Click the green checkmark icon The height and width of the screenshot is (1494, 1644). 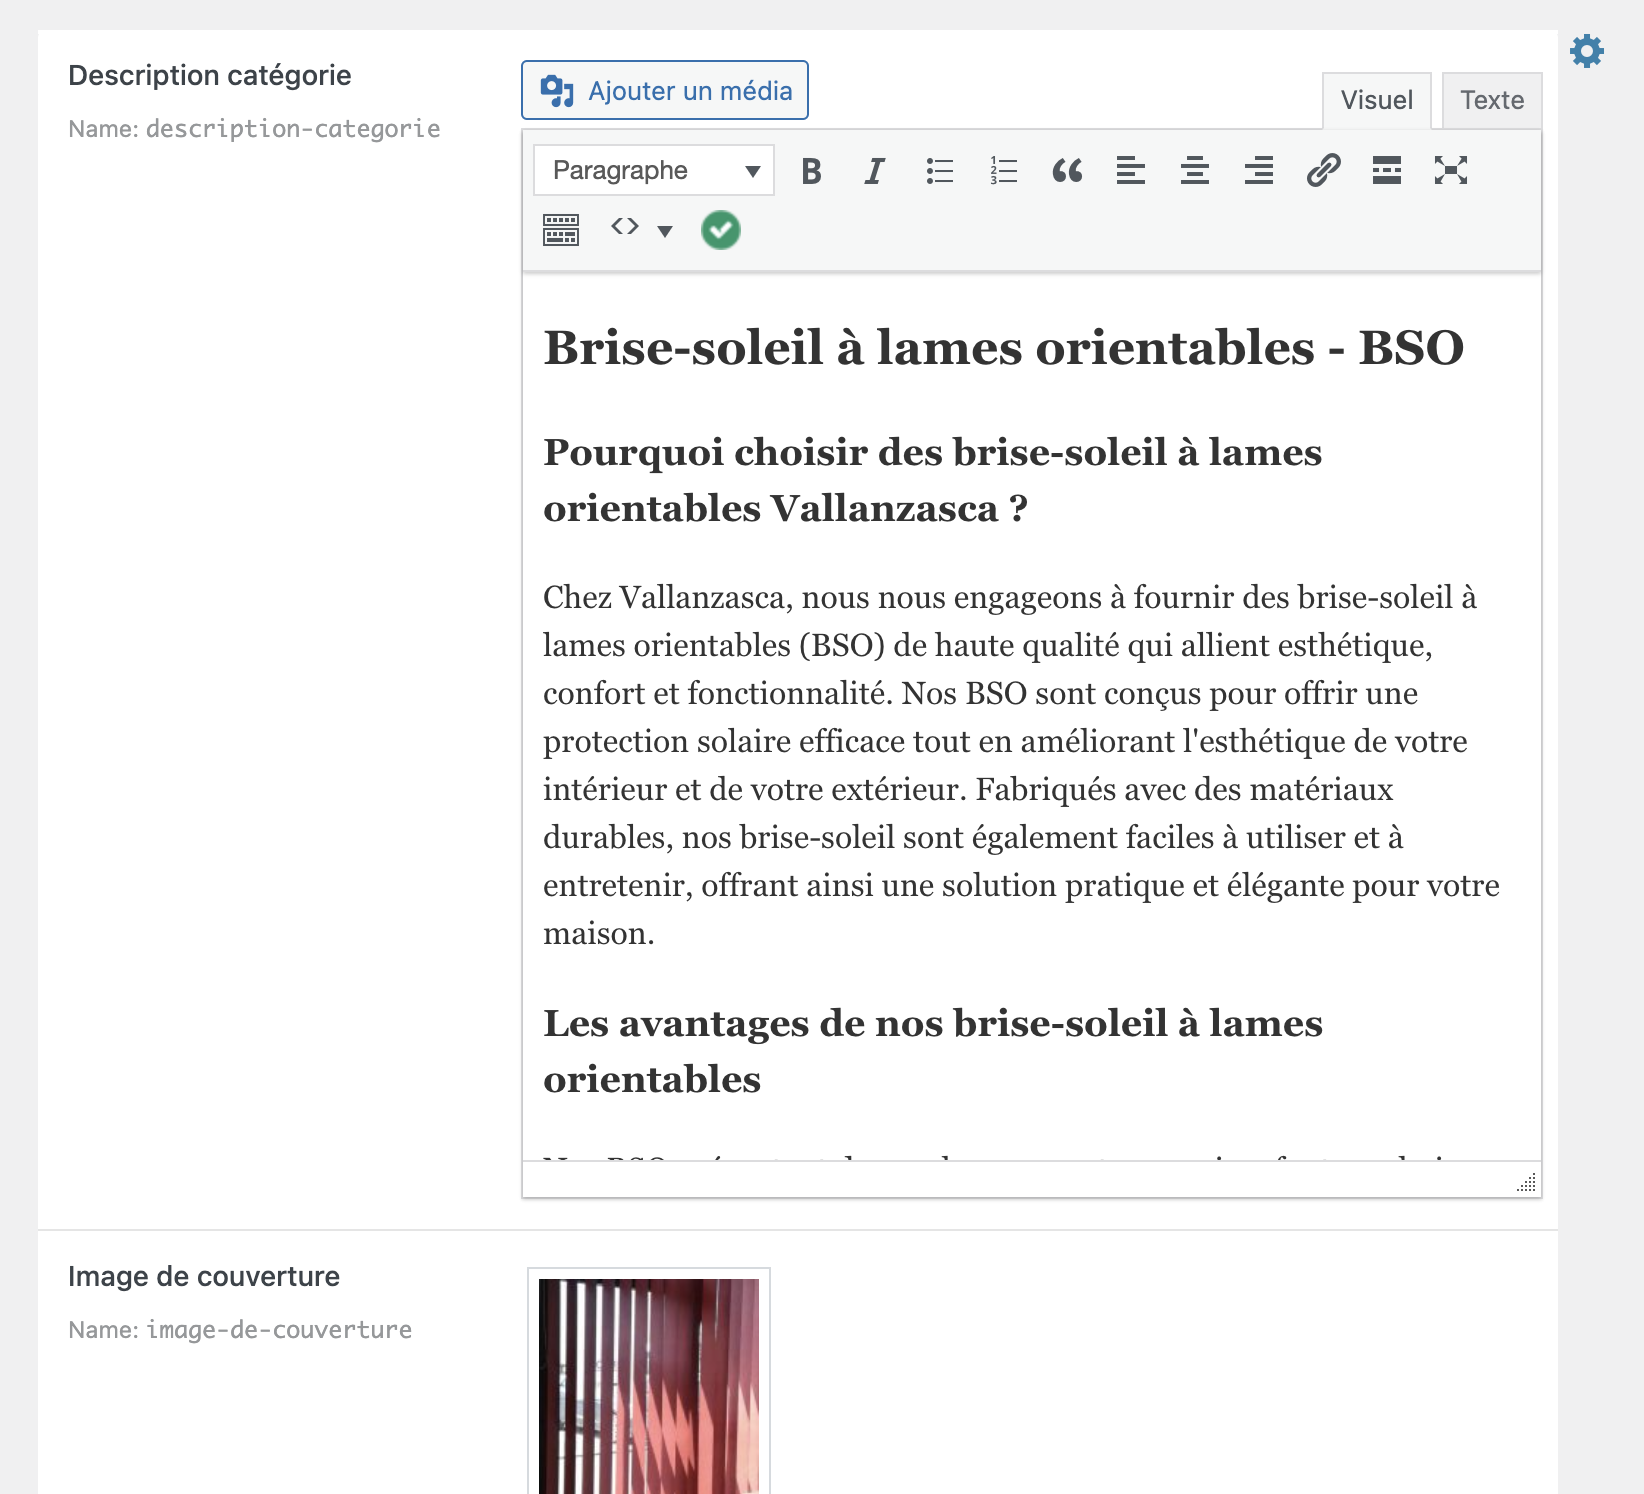point(721,230)
